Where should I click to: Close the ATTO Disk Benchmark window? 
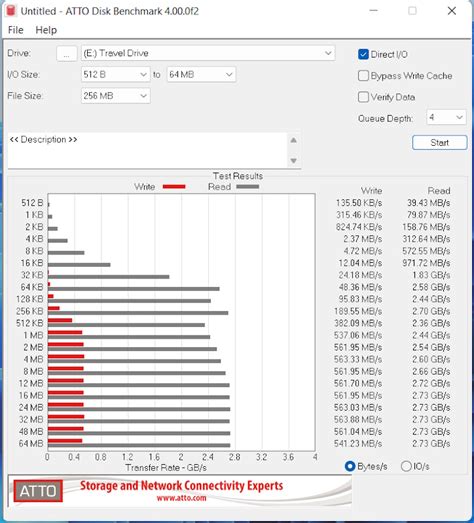452,11
